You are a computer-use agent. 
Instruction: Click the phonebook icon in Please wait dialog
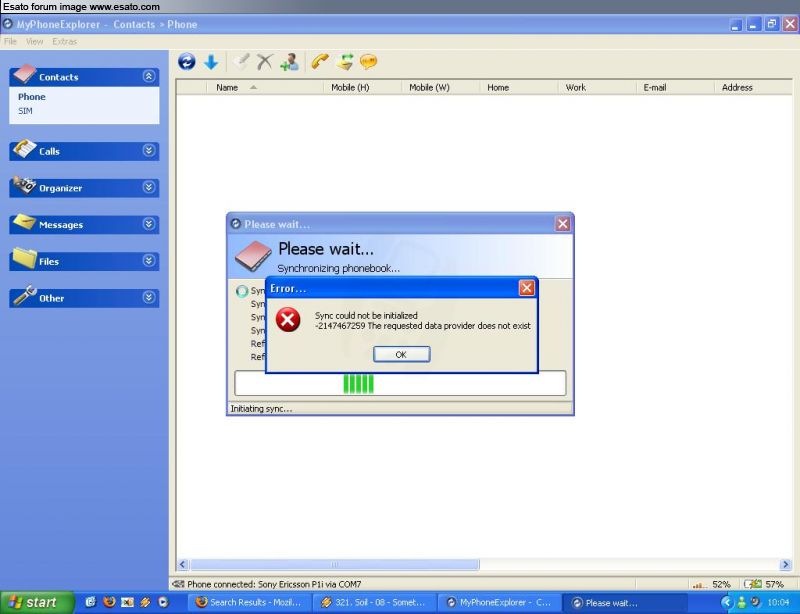coord(254,256)
